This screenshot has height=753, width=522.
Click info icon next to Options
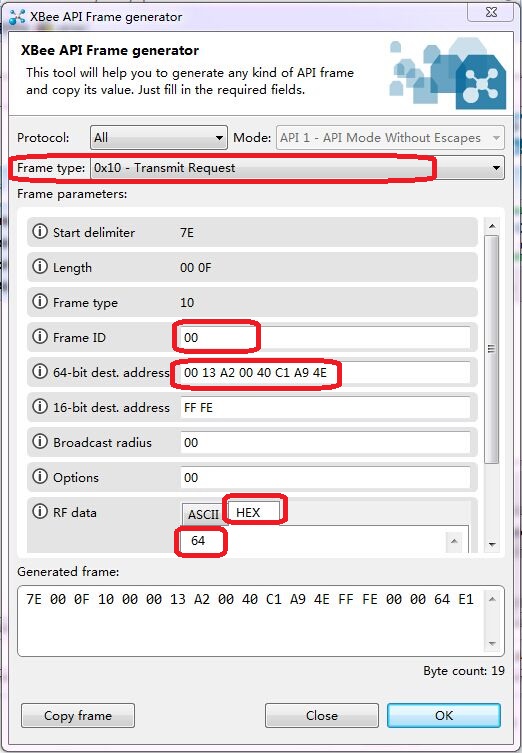(x=40, y=477)
